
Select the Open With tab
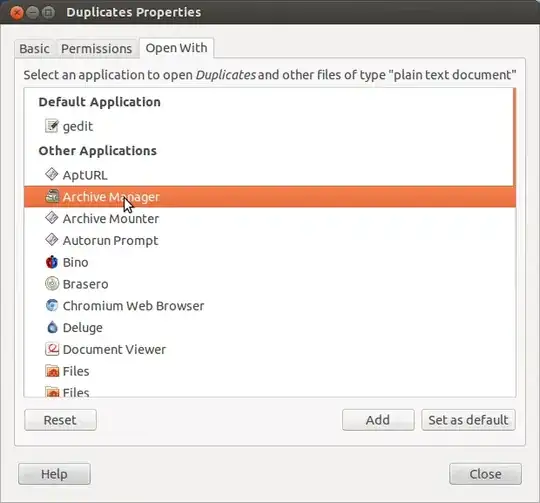click(176, 48)
